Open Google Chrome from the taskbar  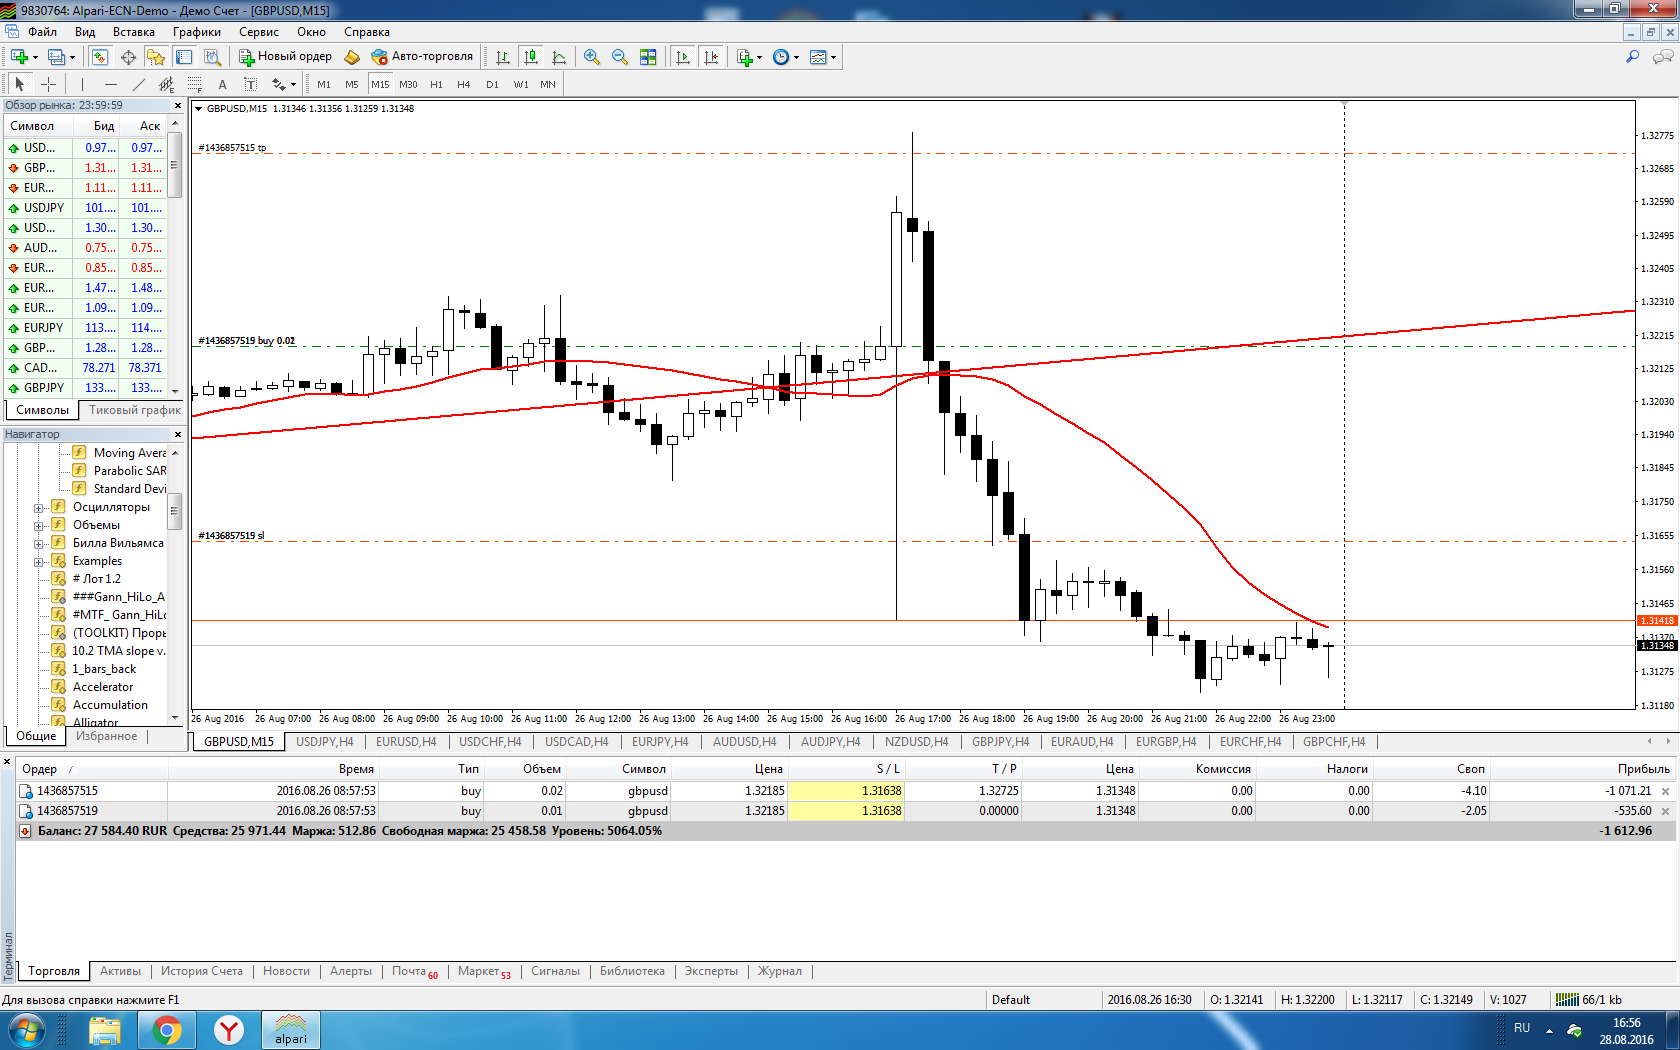point(167,1030)
